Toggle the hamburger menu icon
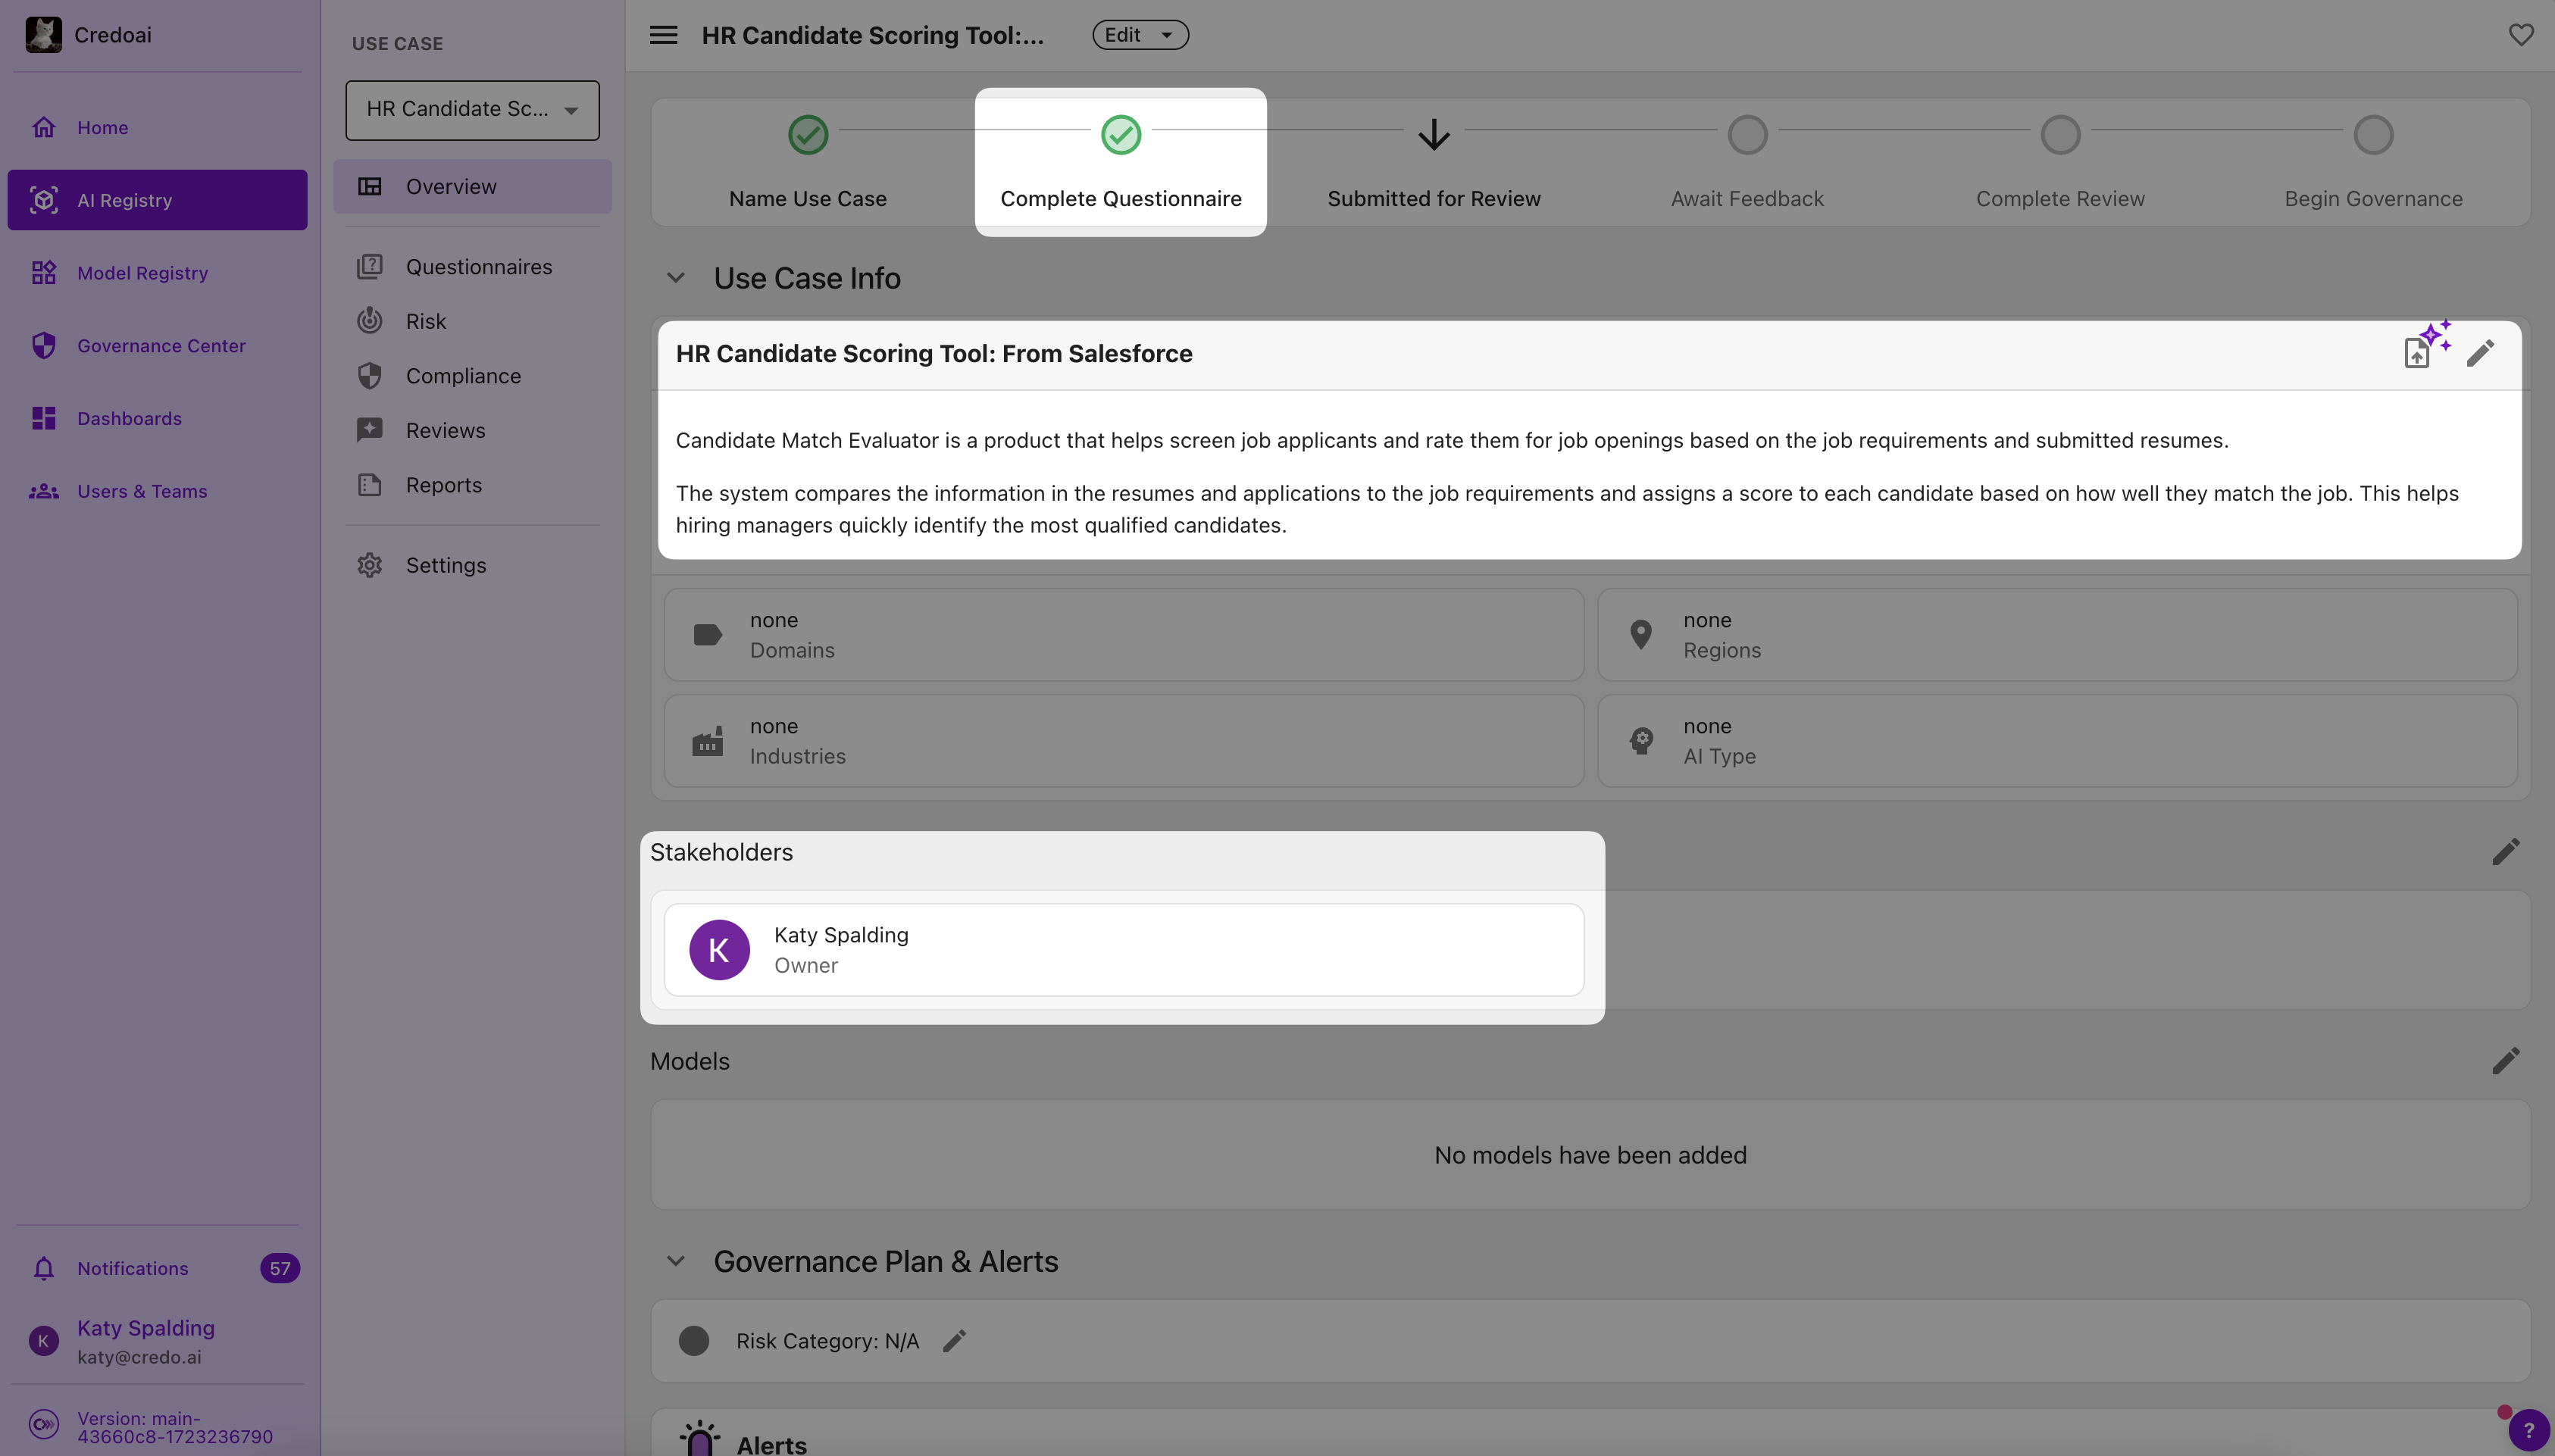The height and width of the screenshot is (1456, 2555). click(x=663, y=35)
